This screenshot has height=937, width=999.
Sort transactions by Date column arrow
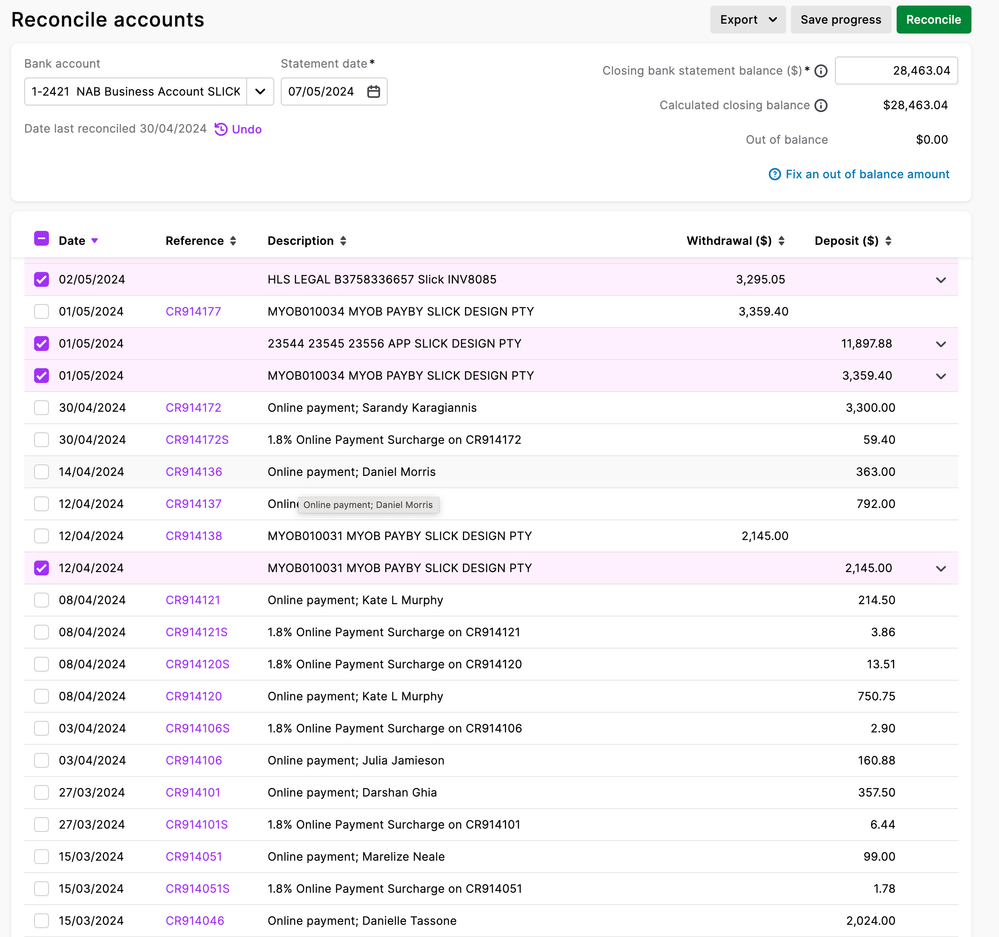click(x=95, y=241)
